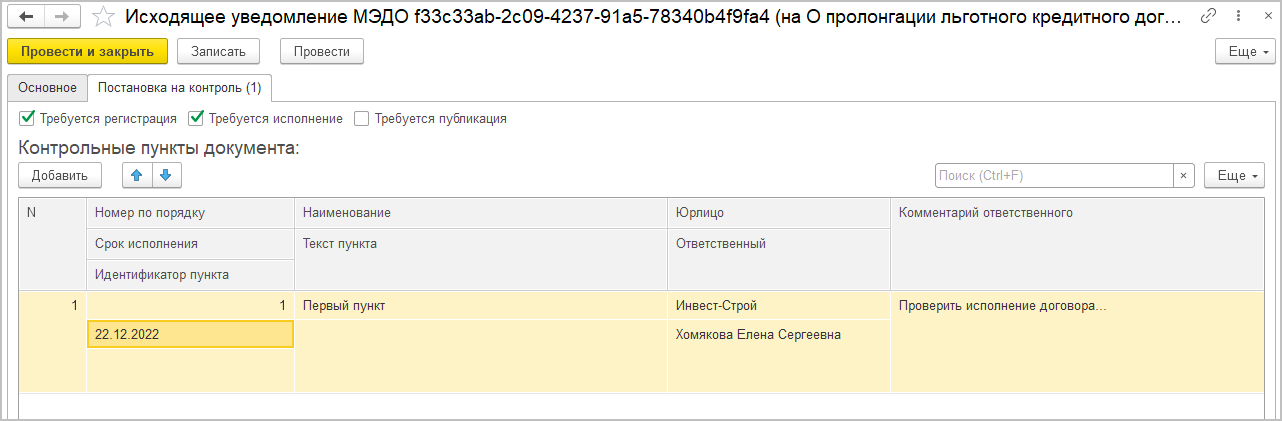The height and width of the screenshot is (421, 1282).
Task: Click the back navigation arrow
Action: tap(26, 17)
